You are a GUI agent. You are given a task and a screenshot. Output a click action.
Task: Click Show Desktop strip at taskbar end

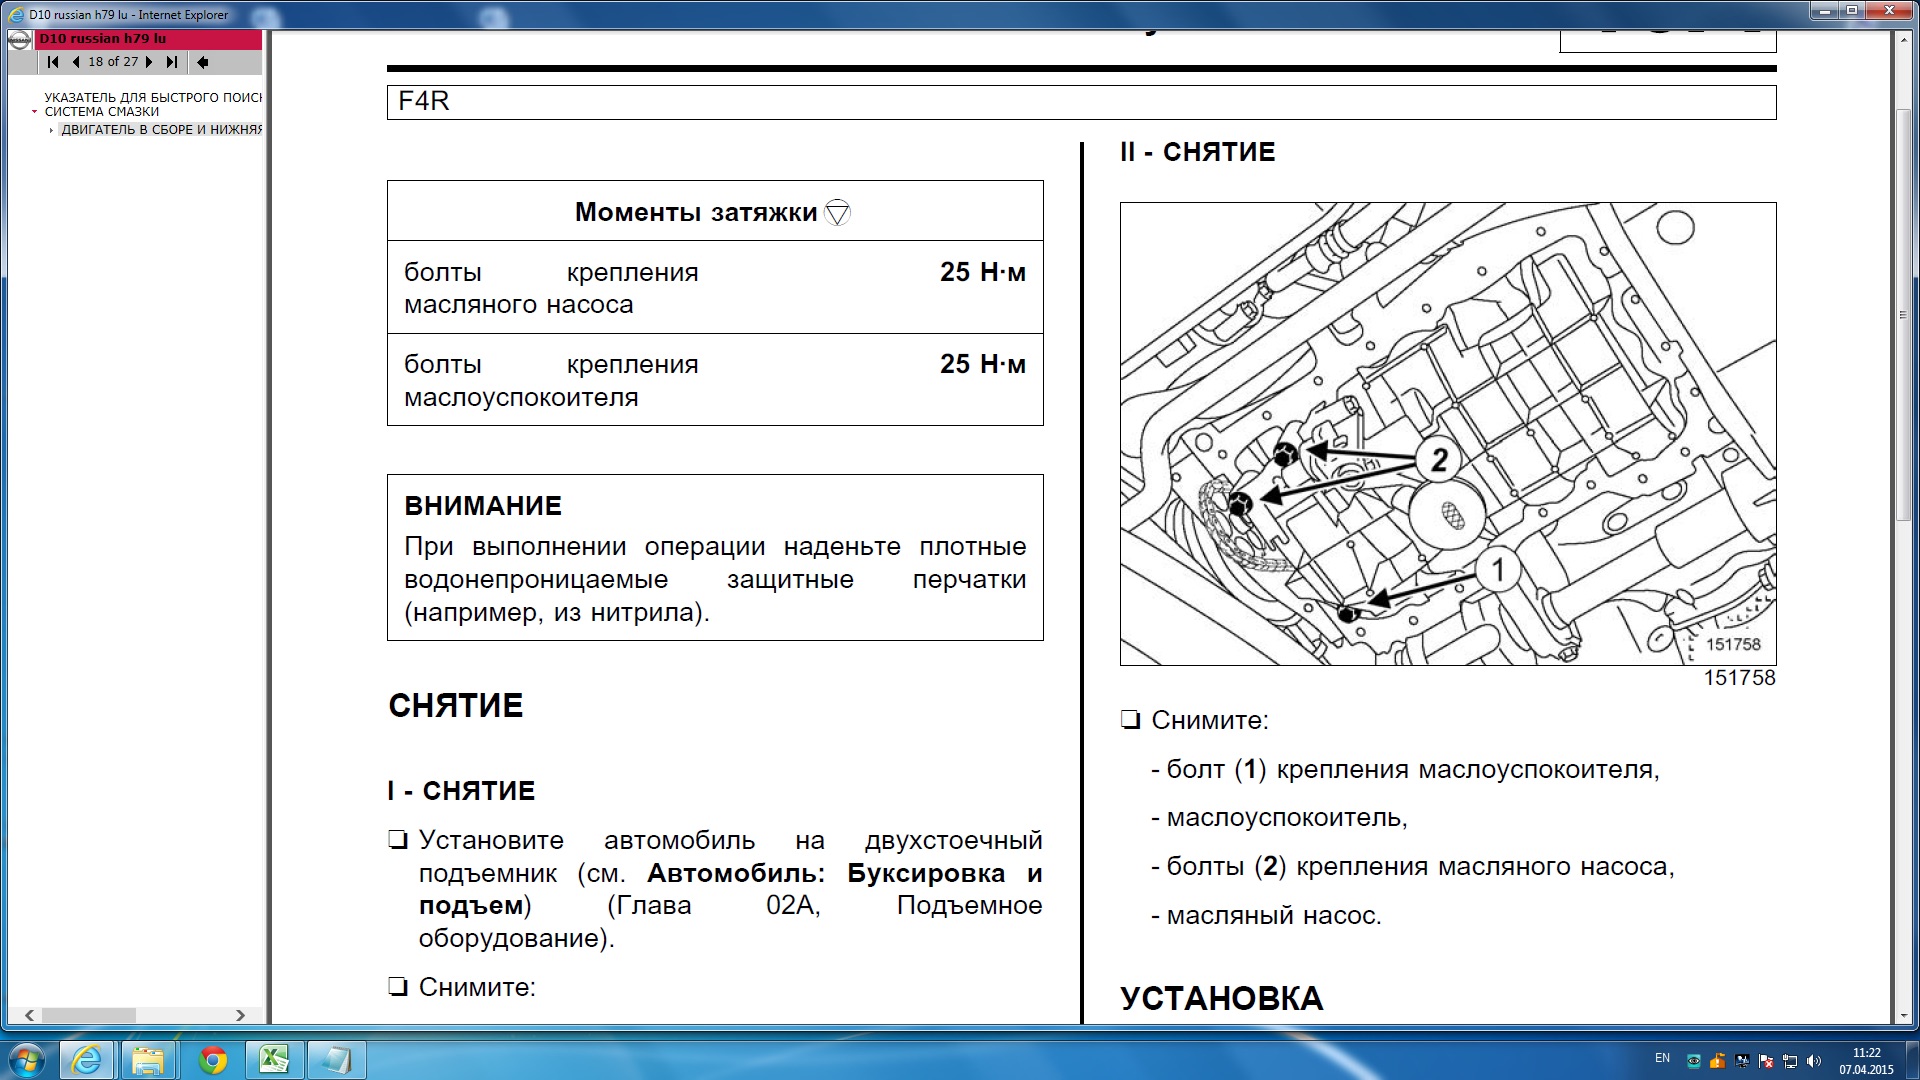[1912, 1060]
